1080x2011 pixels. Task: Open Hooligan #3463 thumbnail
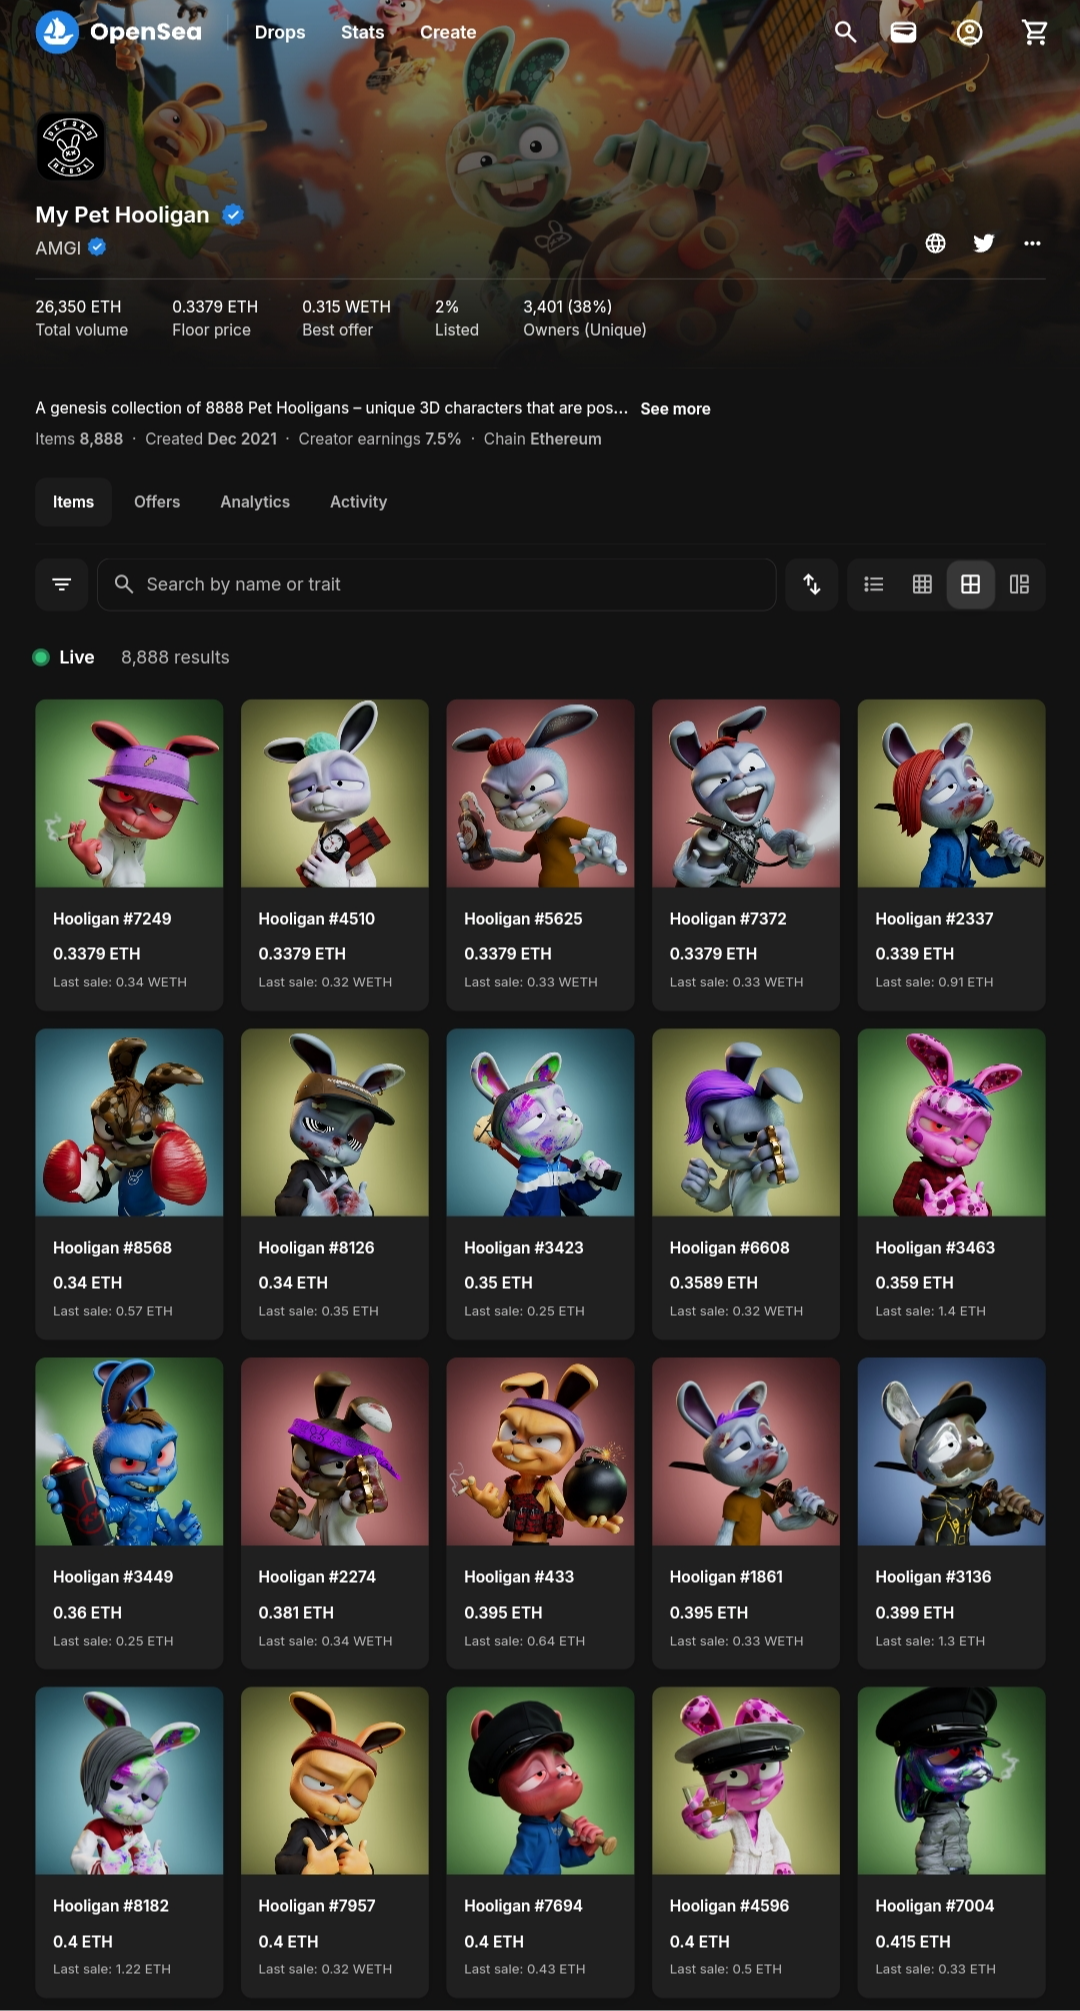click(x=951, y=1122)
